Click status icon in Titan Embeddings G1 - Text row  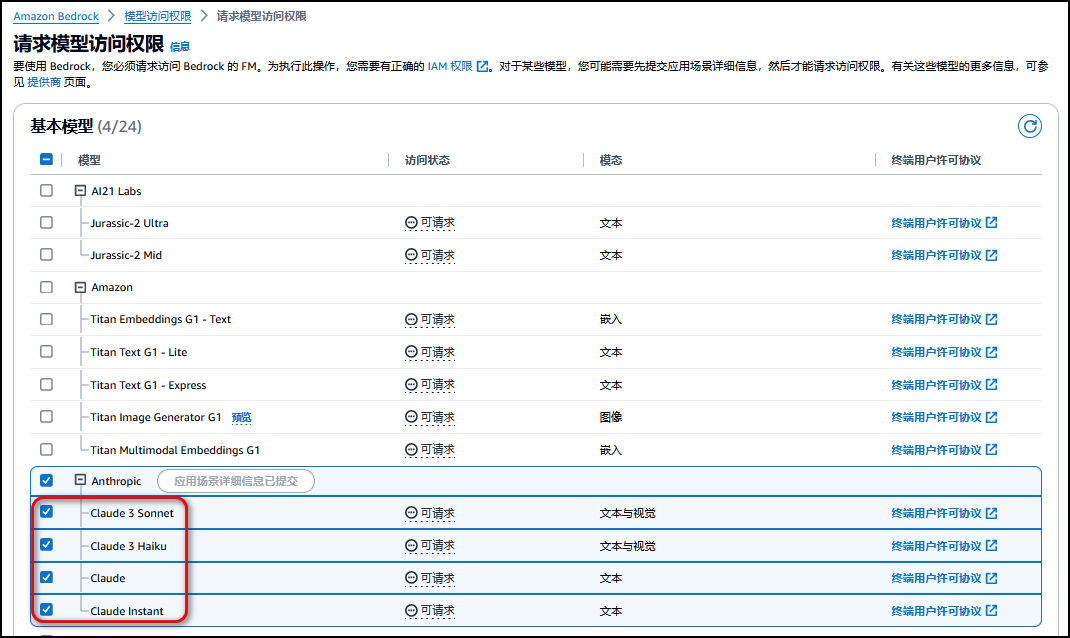point(411,319)
